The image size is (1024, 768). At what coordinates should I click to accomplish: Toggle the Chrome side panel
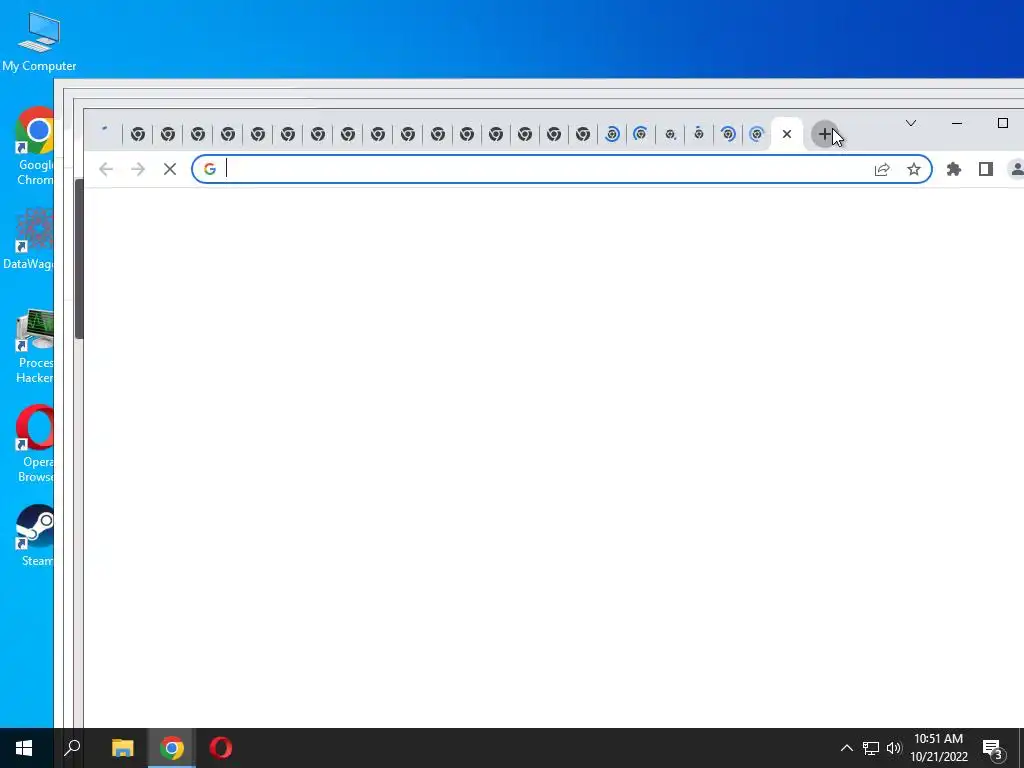986,170
